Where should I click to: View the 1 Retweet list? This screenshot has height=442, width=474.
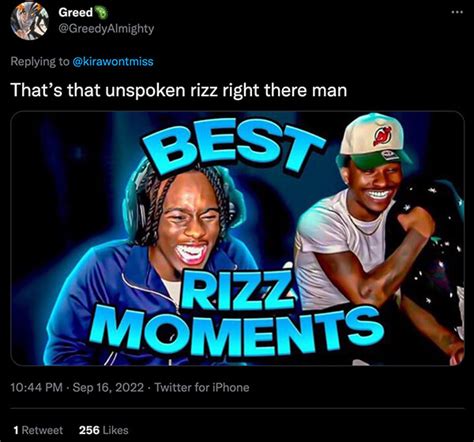click(x=38, y=430)
